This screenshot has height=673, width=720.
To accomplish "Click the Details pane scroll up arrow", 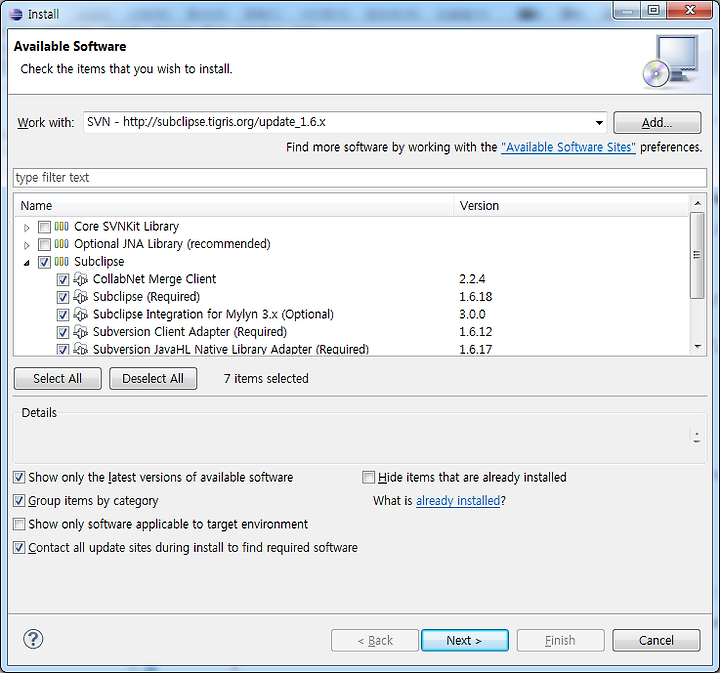I will (697, 433).
